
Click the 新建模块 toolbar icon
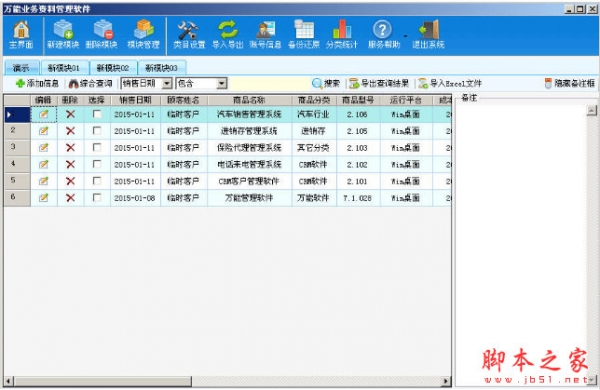(63, 34)
